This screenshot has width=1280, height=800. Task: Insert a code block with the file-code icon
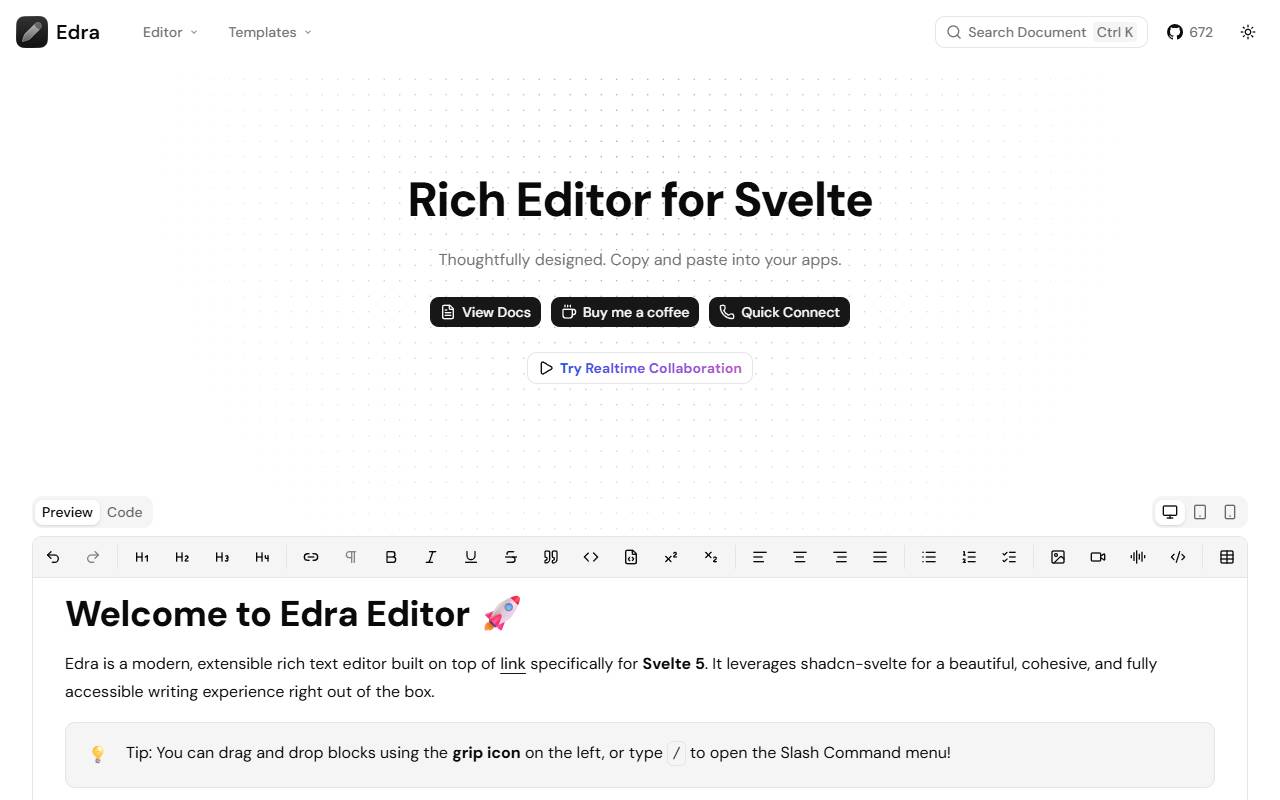pos(631,557)
